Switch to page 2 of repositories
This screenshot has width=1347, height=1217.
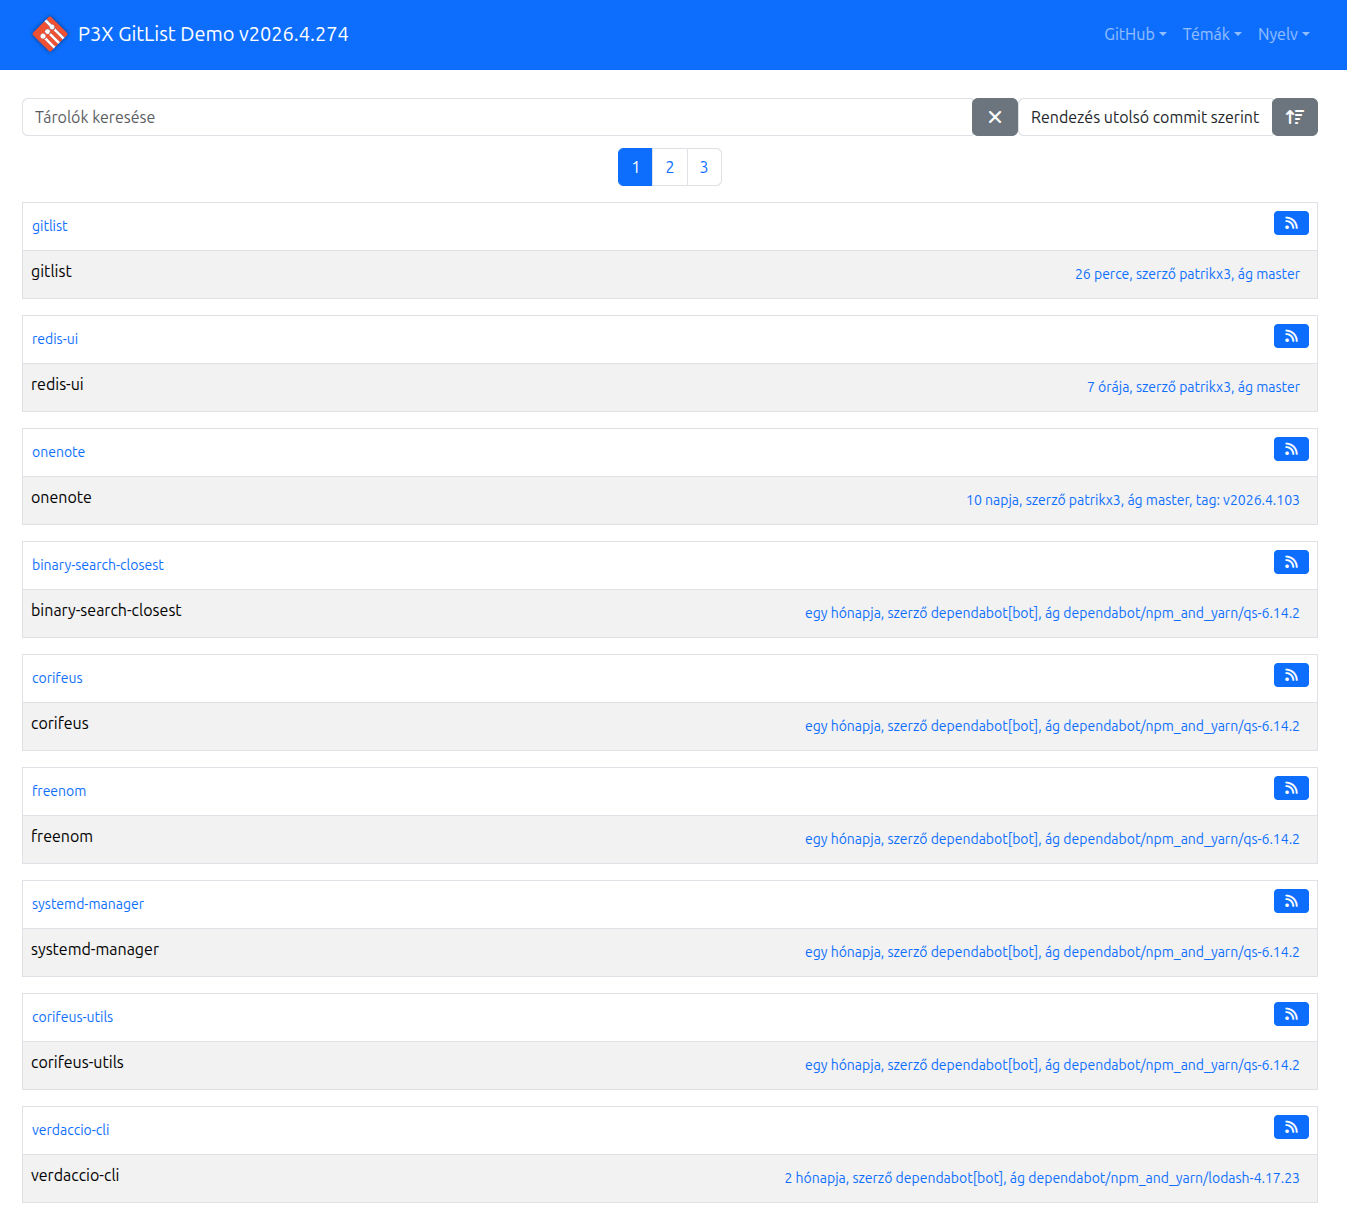669,167
